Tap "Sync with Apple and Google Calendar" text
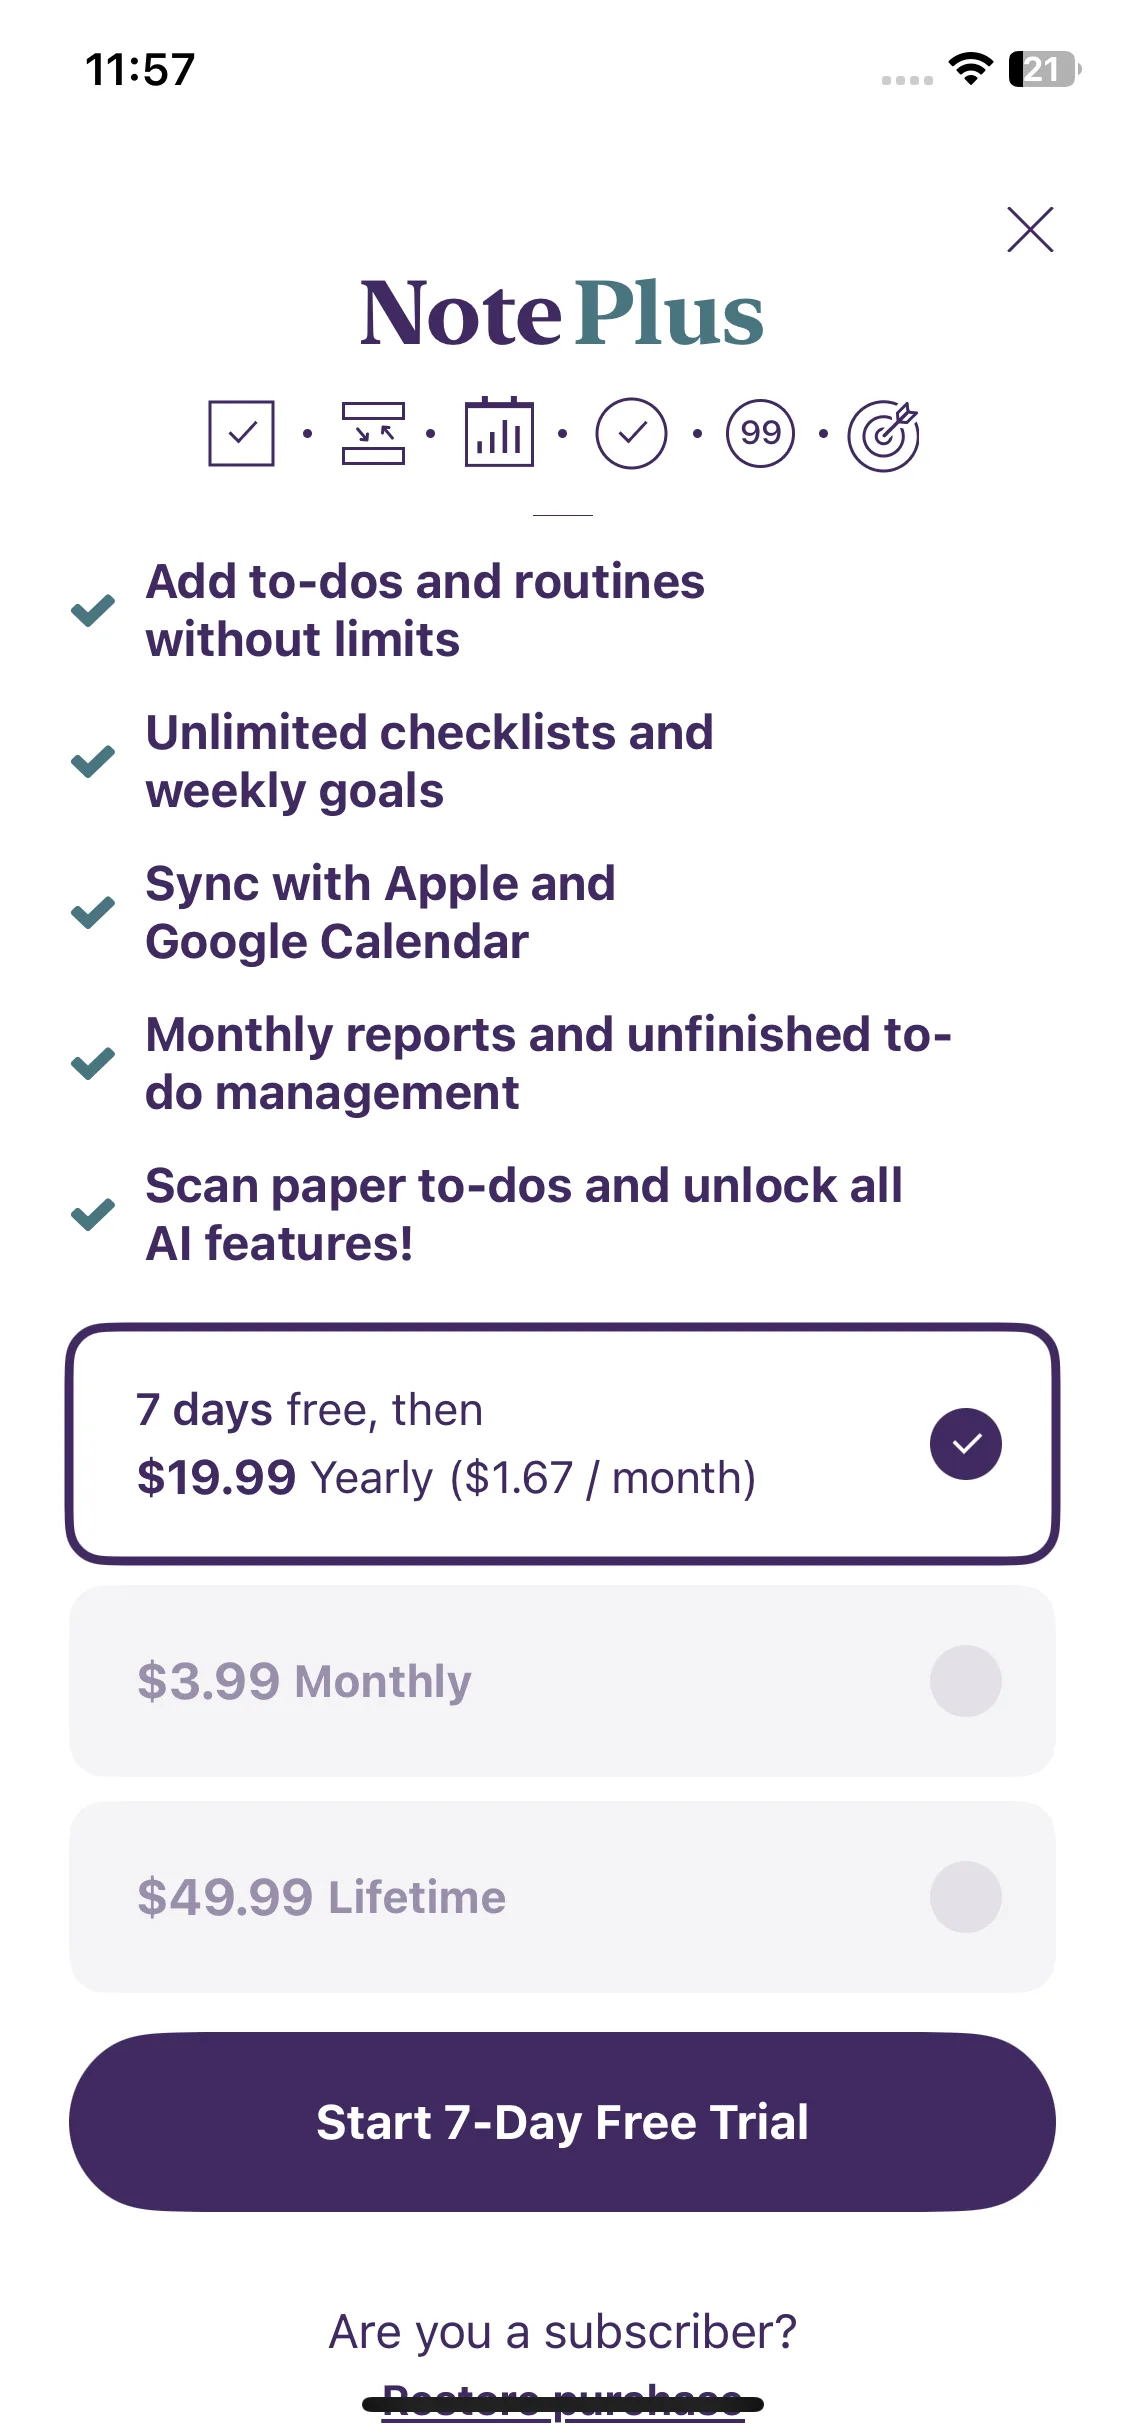This screenshot has height=2436, width=1125. coord(380,912)
